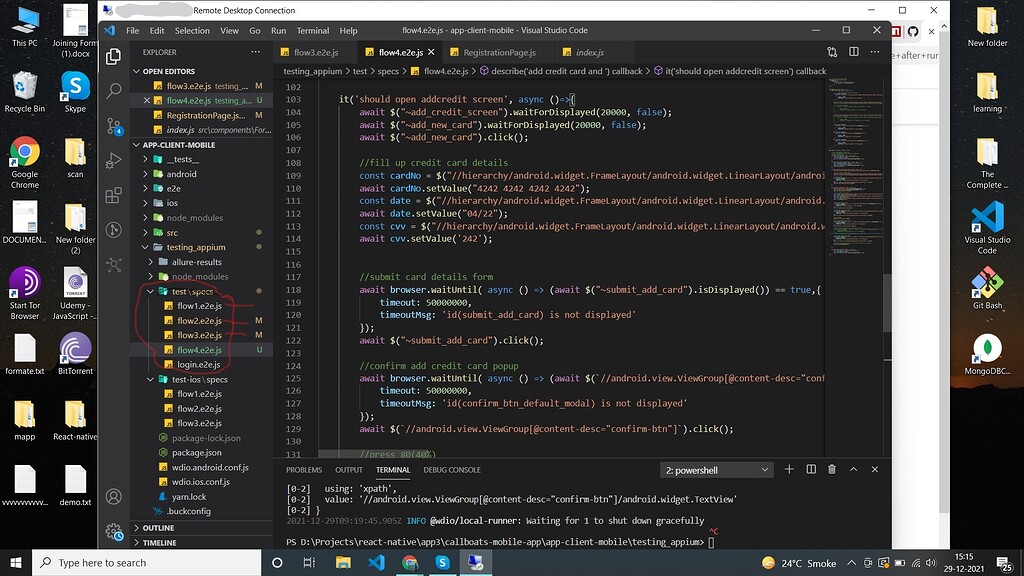Open the File menu
Image resolution: width=1024 pixels, height=576 pixels.
point(133,31)
